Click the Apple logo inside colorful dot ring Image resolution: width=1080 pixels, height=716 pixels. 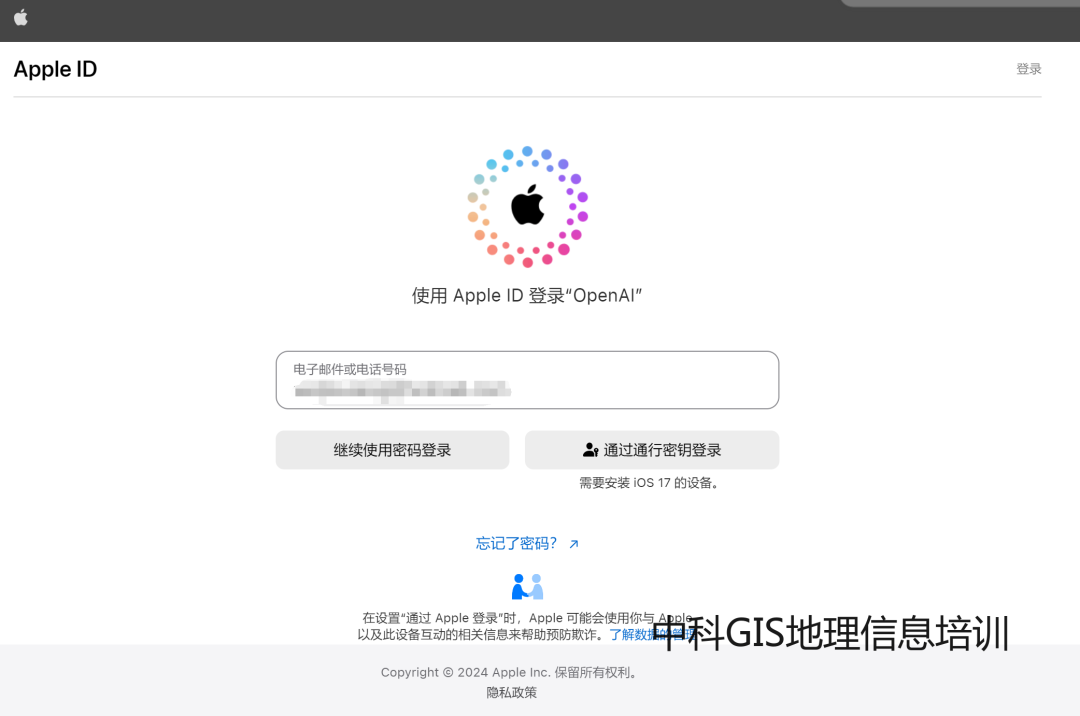pos(528,204)
